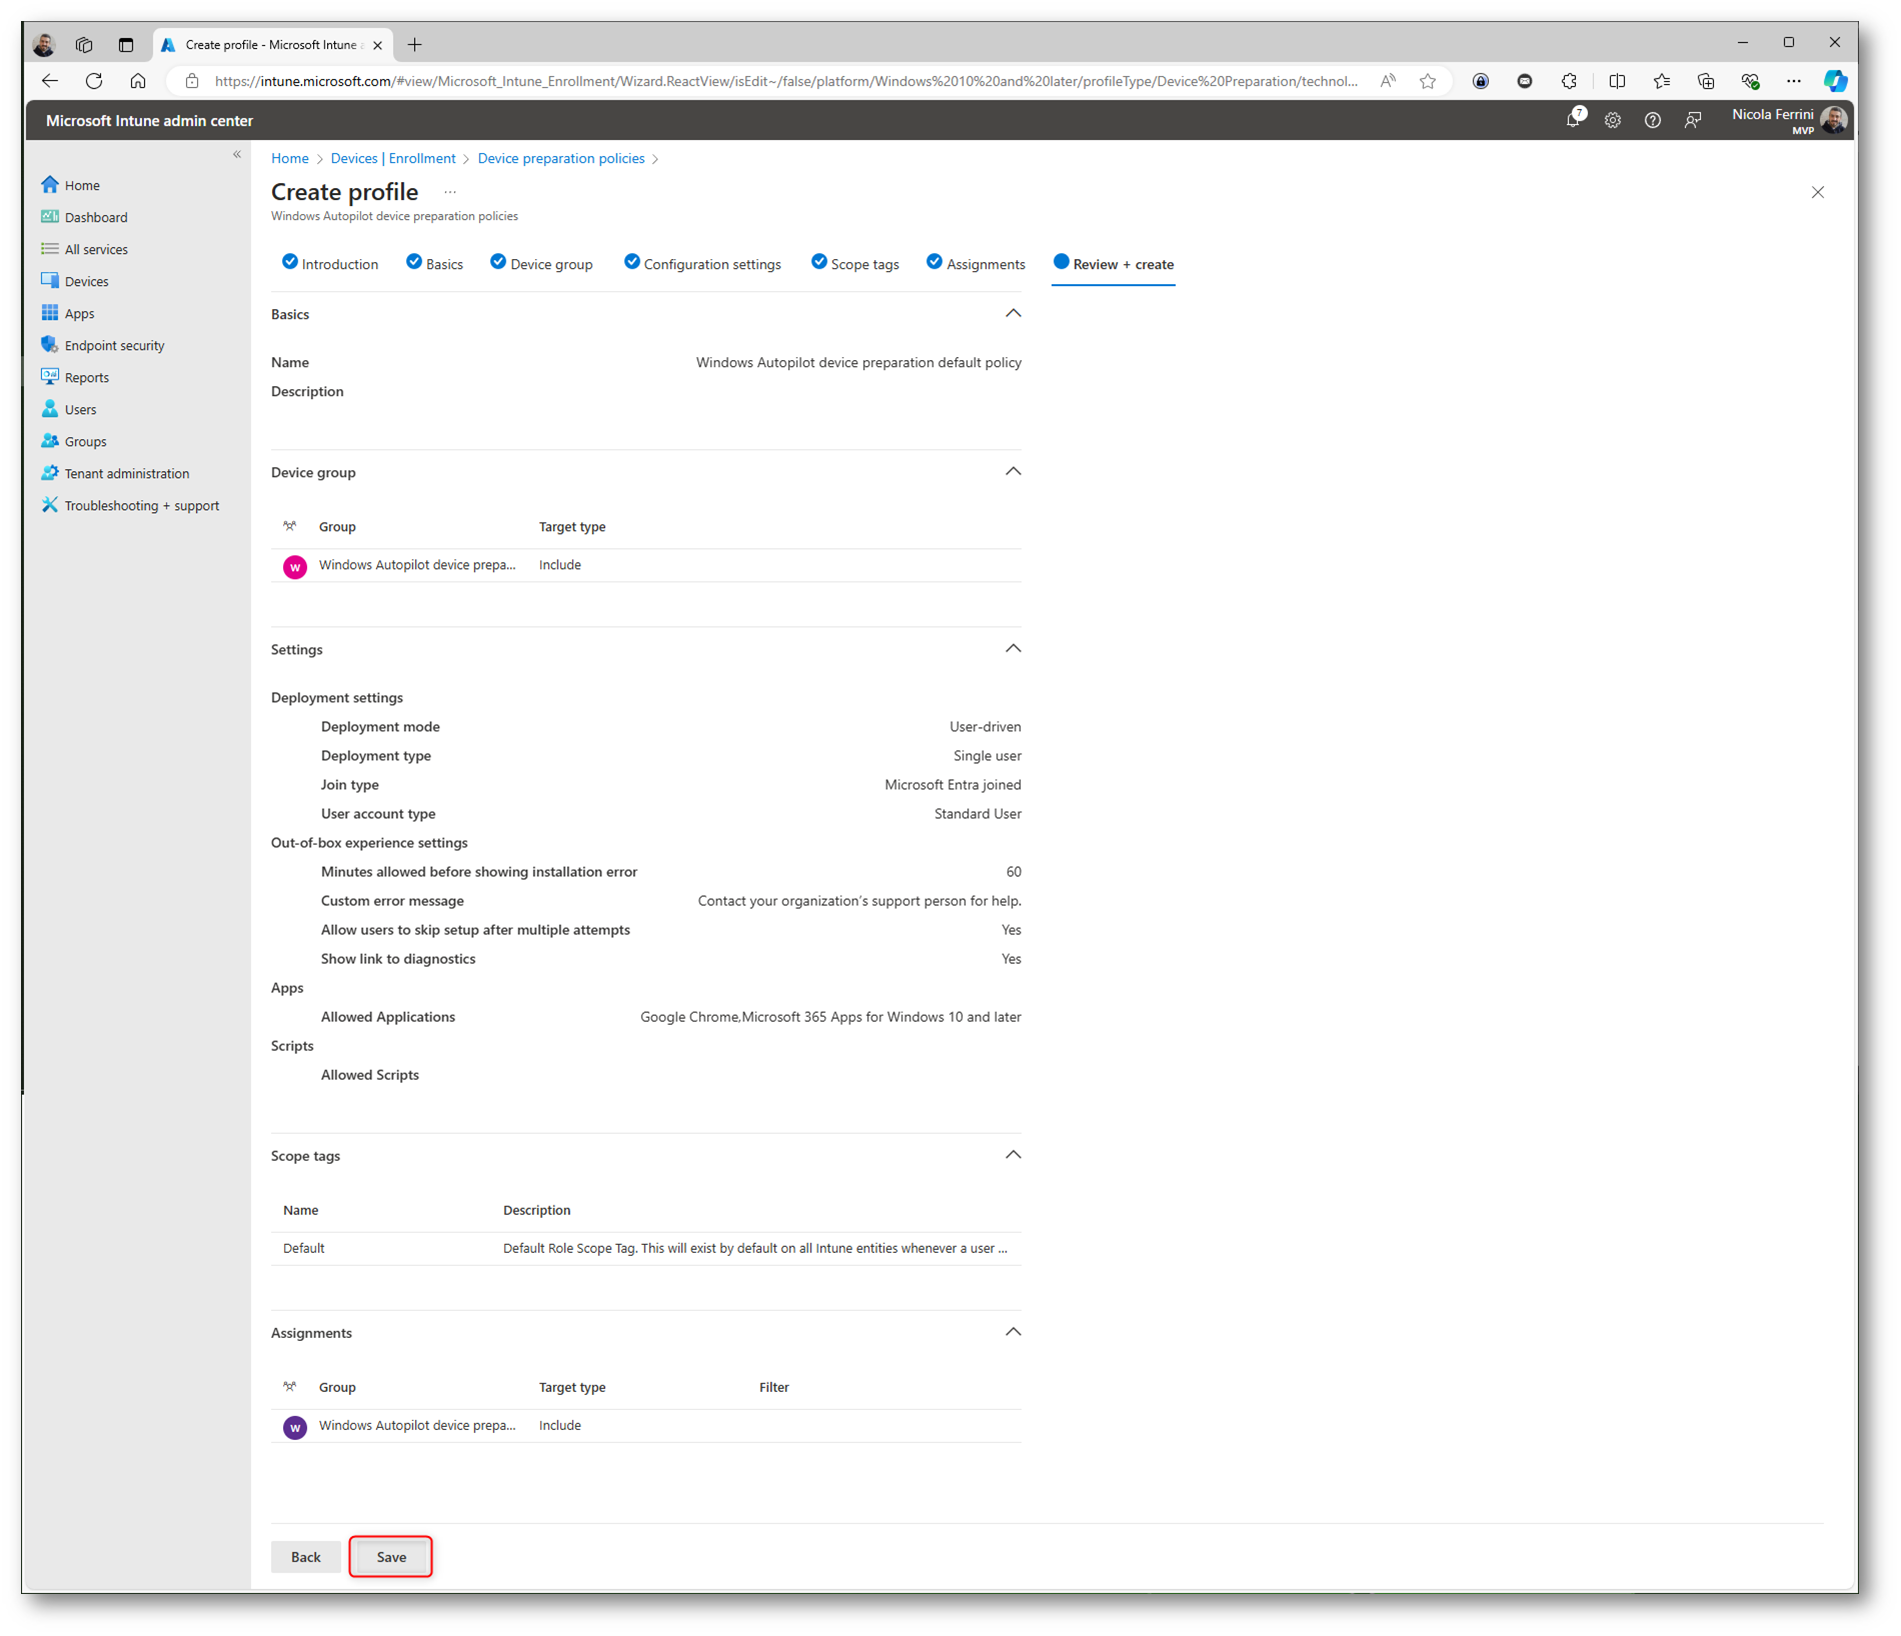Collapse the Settings section
Screen dimensions: 1901x1636
pos(1013,648)
